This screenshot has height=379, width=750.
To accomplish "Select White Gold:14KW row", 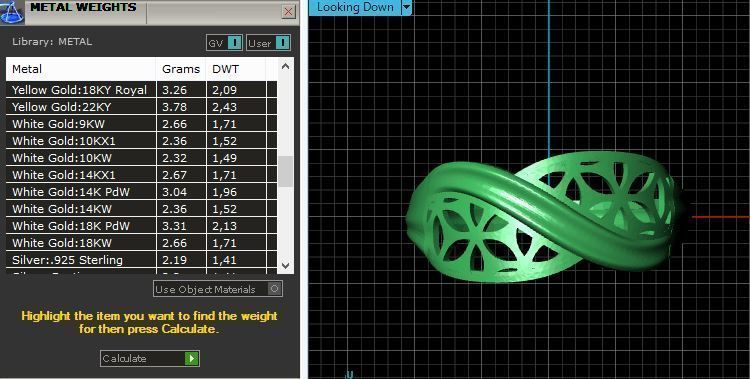I will 142,209.
